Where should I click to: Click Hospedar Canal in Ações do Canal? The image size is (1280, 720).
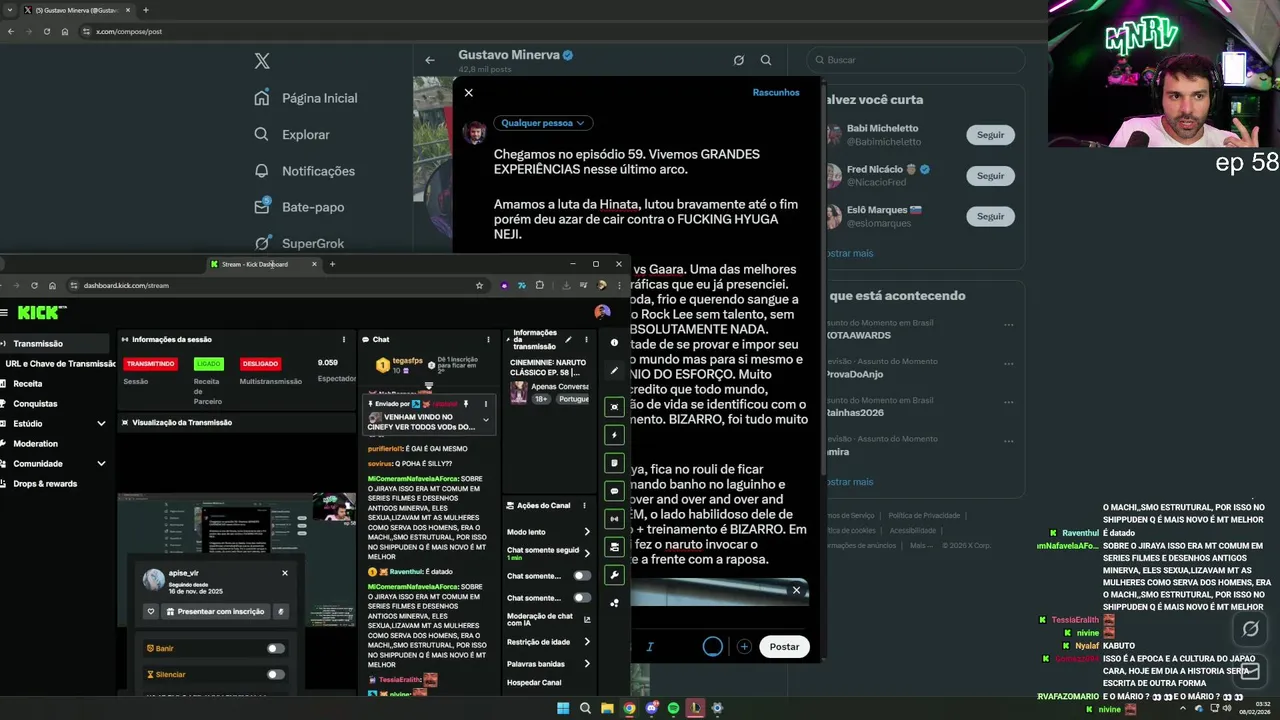[x=534, y=683]
